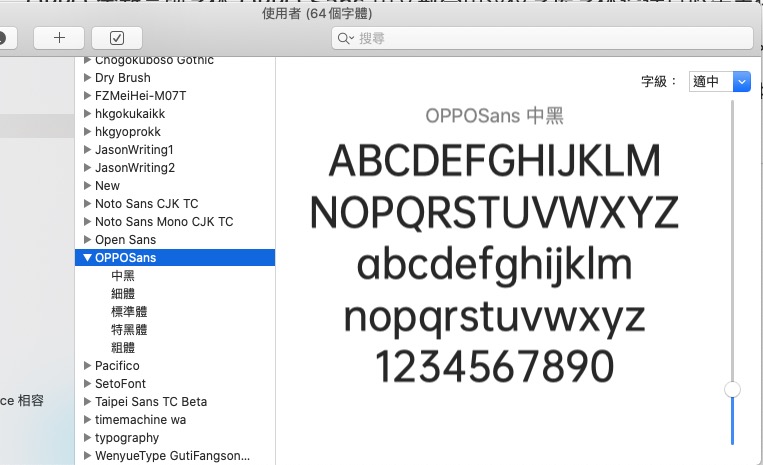This screenshot has height=465, width=763.
Task: Select the Noto Sans Mono CJK TC name
Action: pos(164,222)
